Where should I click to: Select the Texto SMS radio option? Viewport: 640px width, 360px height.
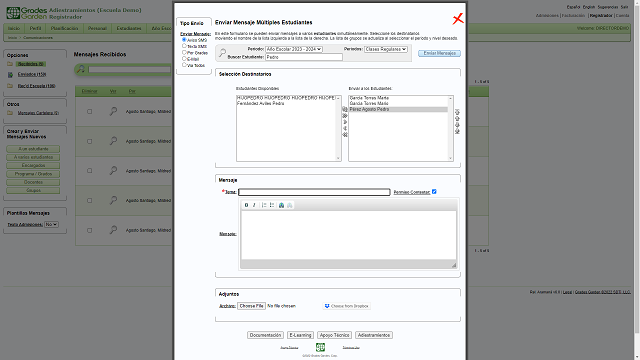[184, 46]
